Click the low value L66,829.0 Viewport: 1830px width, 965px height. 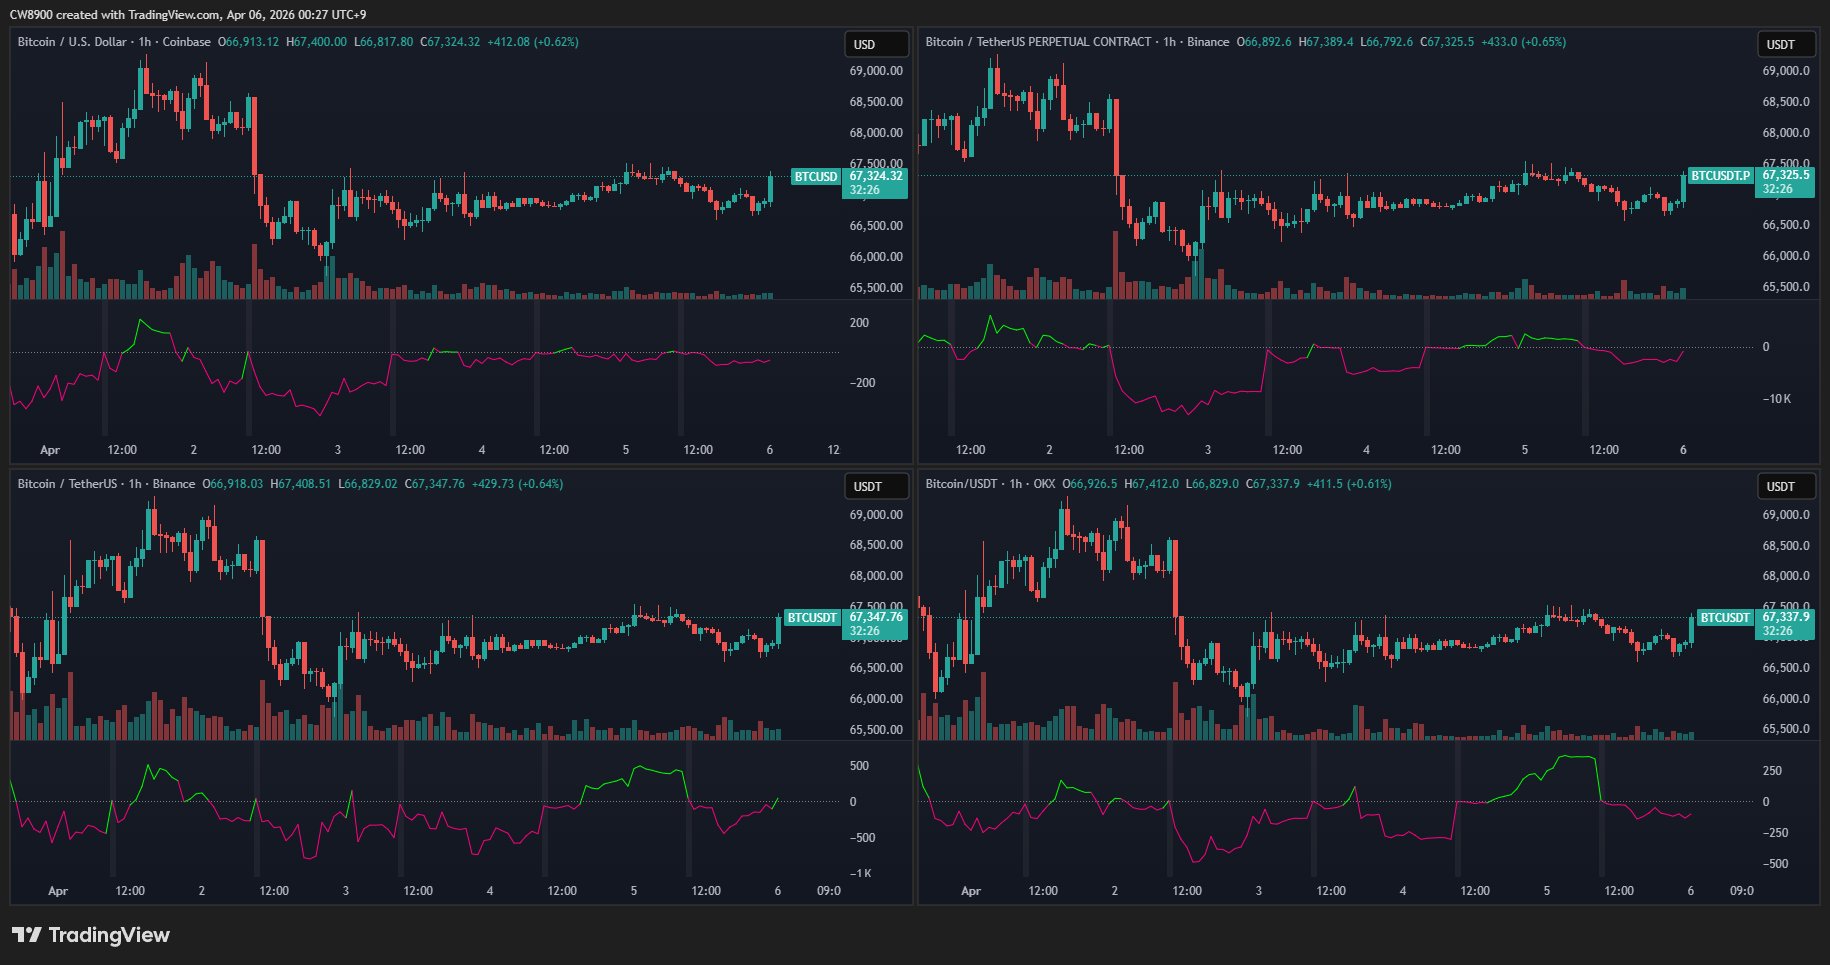pyautogui.click(x=1213, y=484)
